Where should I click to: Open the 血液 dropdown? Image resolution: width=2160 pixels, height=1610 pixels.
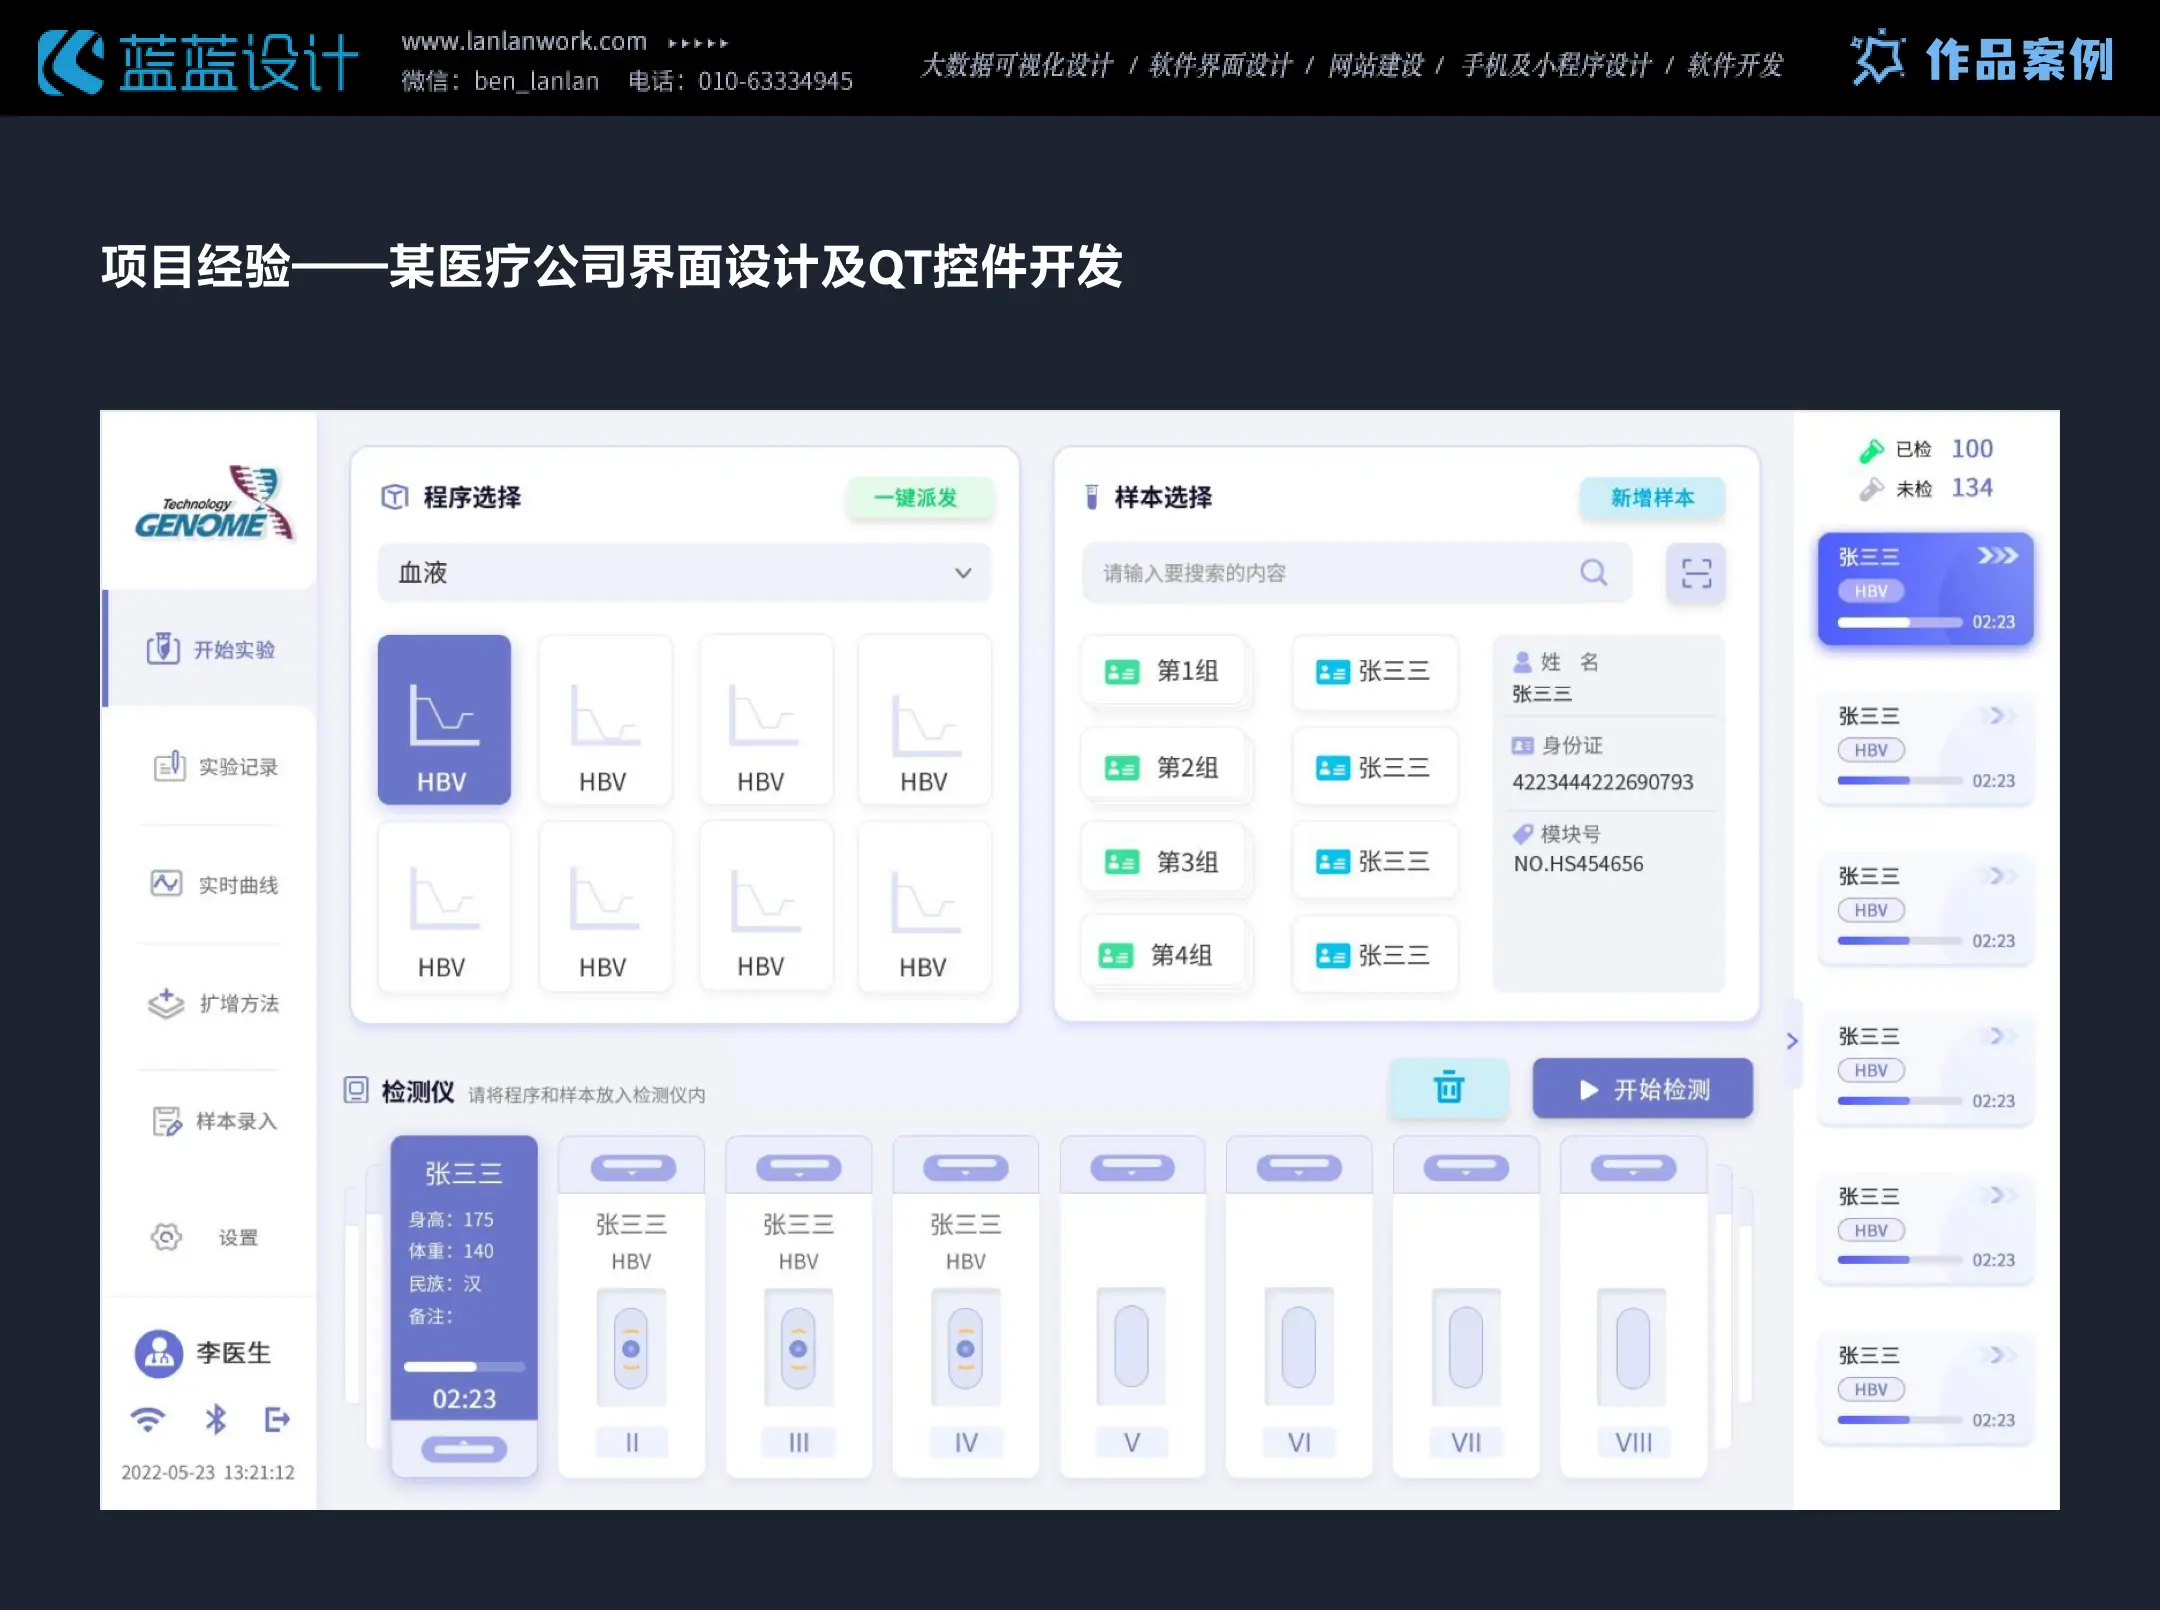[x=963, y=572]
